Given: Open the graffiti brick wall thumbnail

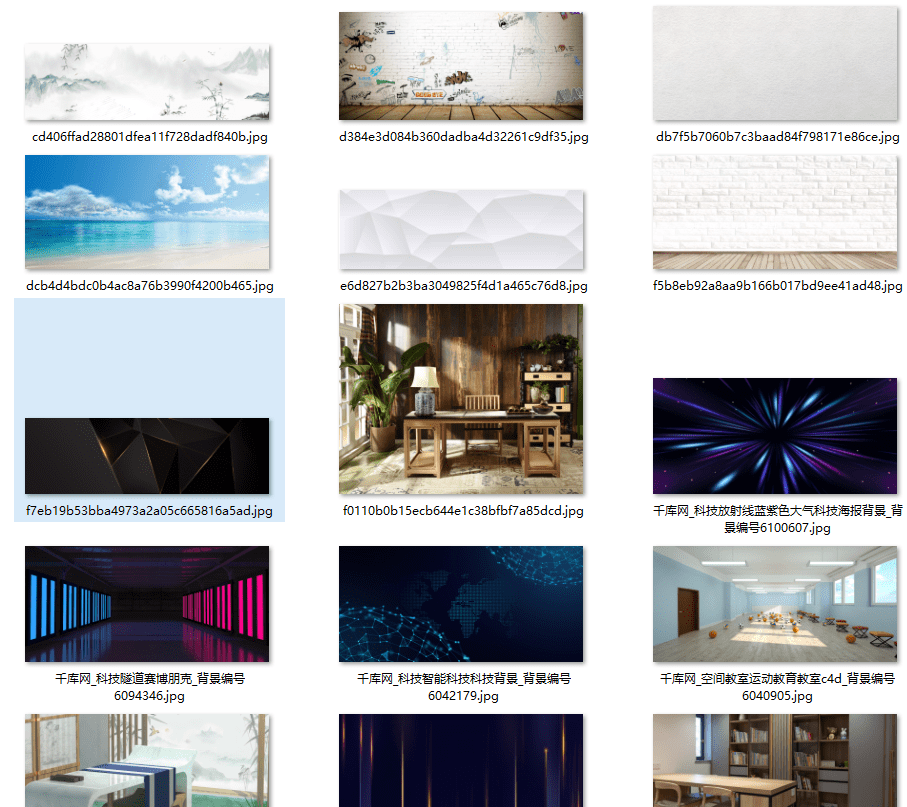Looking at the screenshot, I should coord(461,66).
